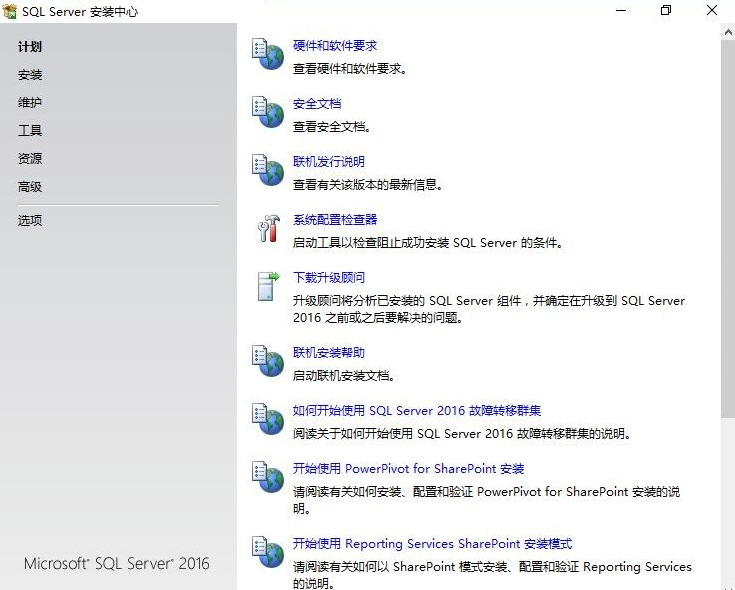
Task: Click the scrollbar up arrow
Action: coord(728,32)
